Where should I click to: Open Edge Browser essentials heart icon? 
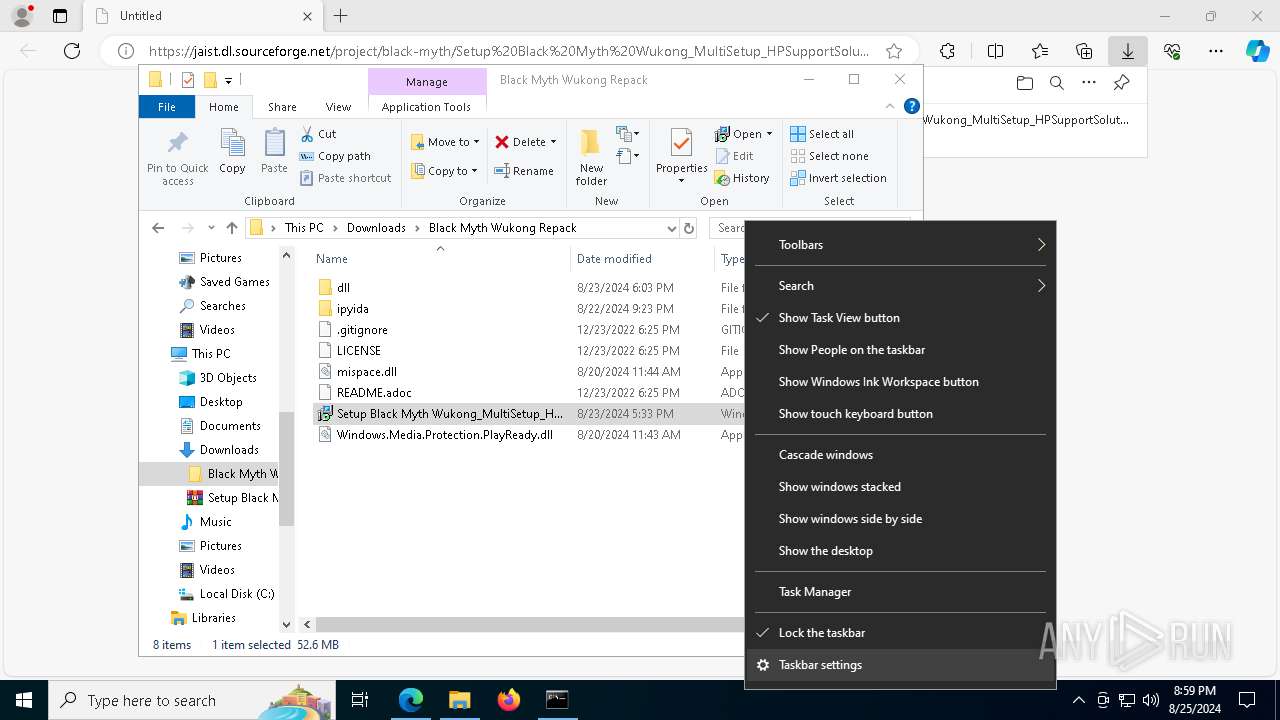tap(1172, 51)
